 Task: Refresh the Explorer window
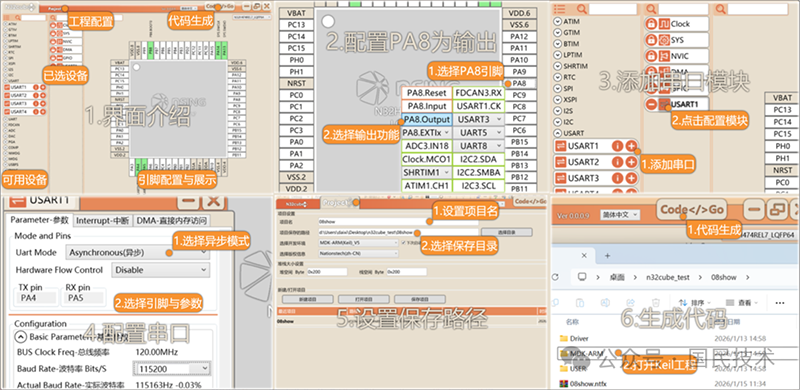tap(557, 277)
